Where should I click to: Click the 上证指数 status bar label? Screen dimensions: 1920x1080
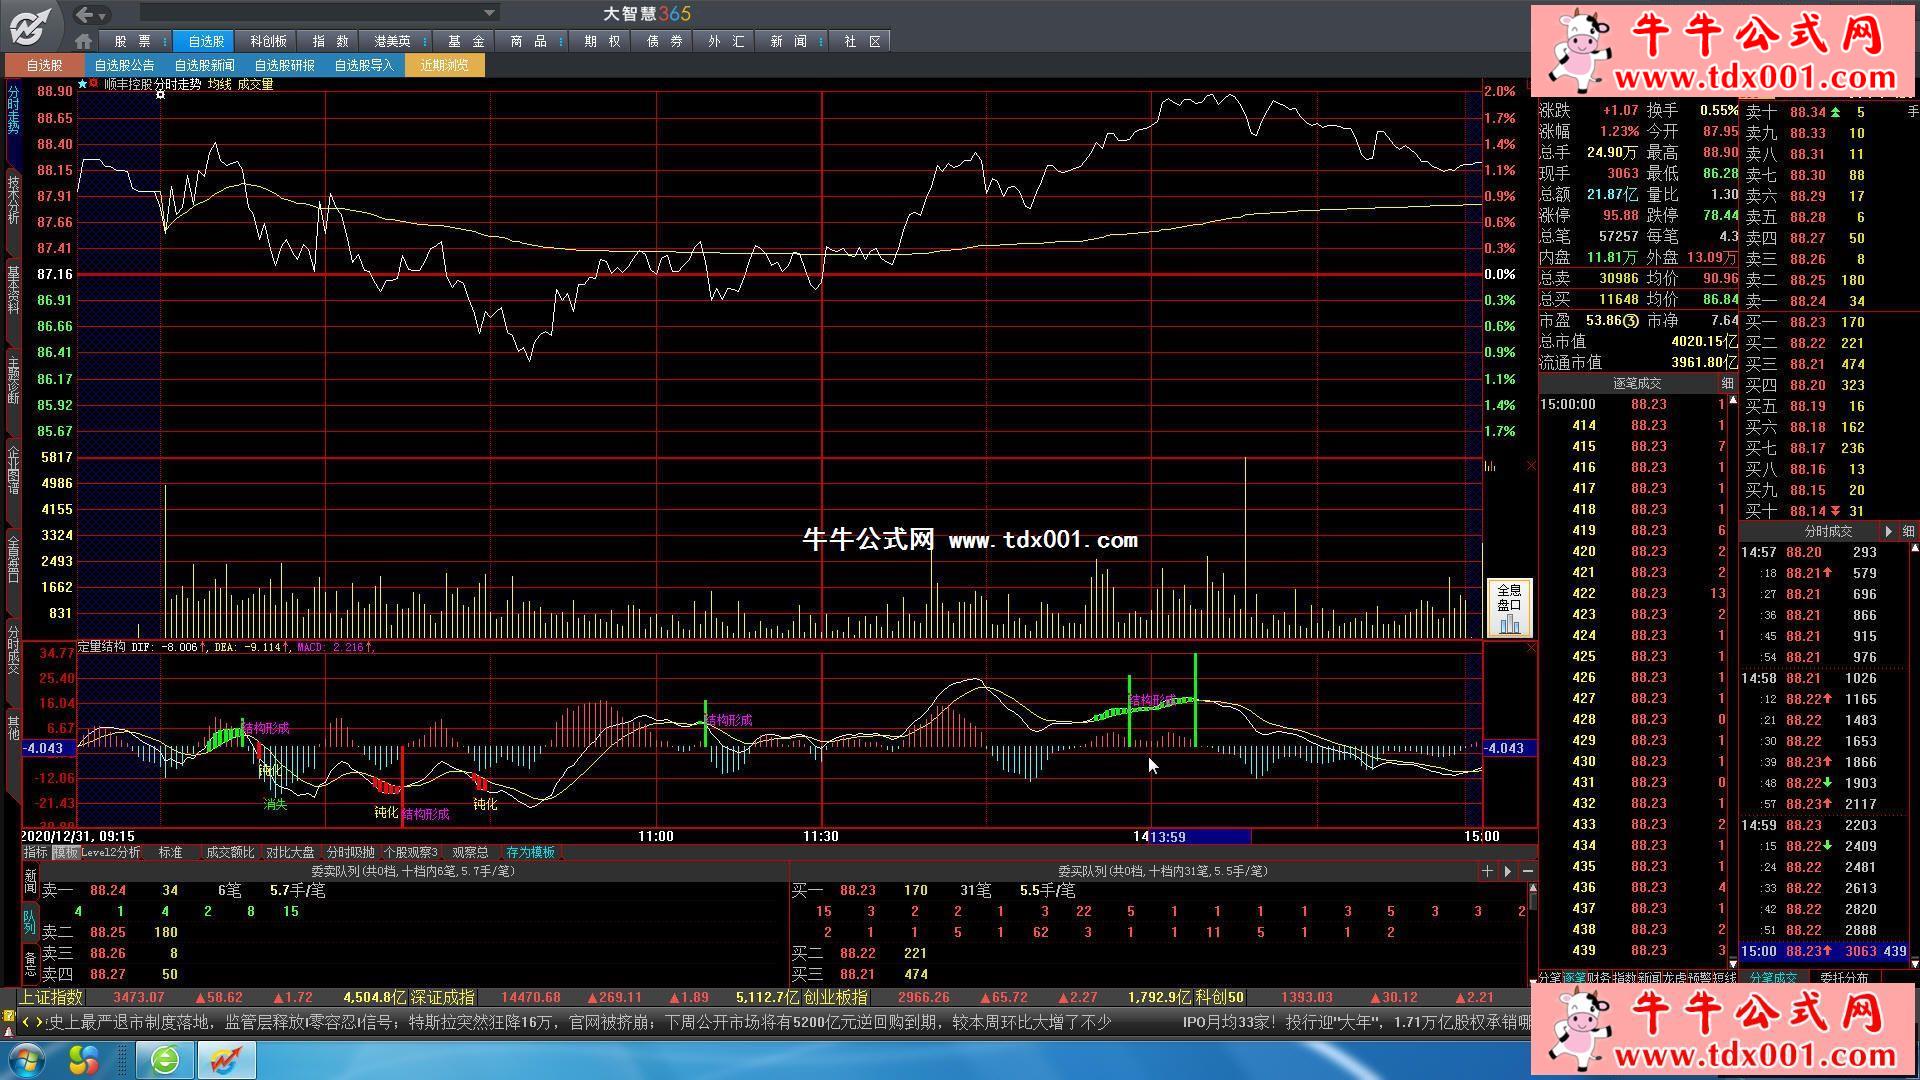[x=51, y=997]
